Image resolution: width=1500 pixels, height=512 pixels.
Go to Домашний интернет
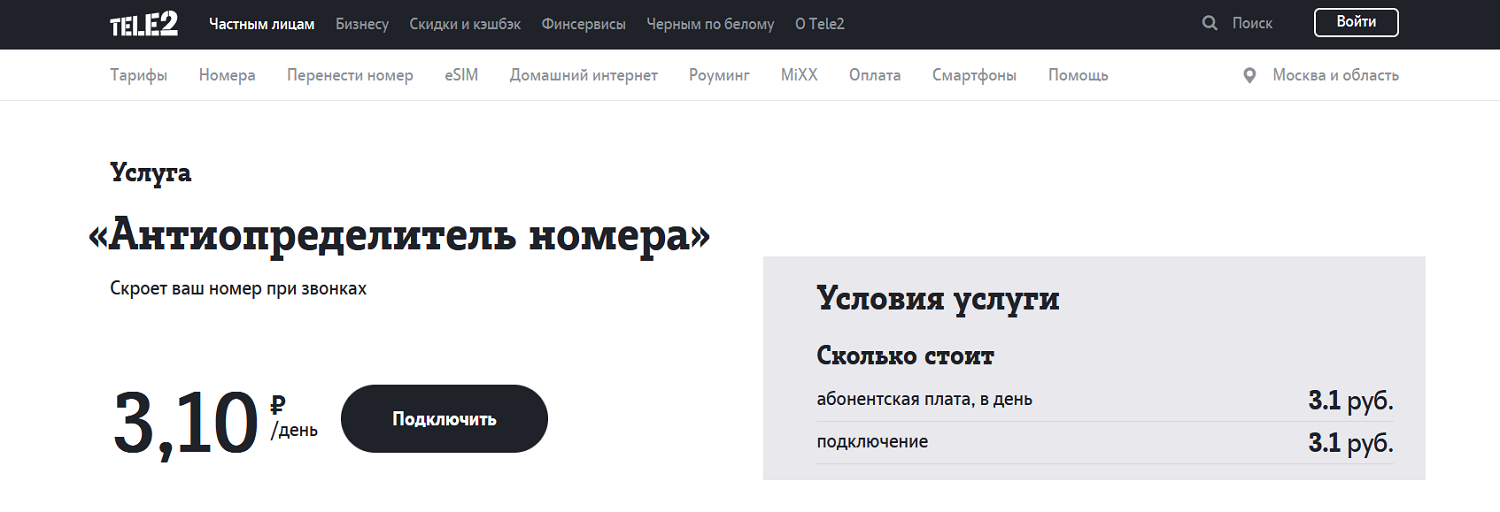click(x=584, y=75)
